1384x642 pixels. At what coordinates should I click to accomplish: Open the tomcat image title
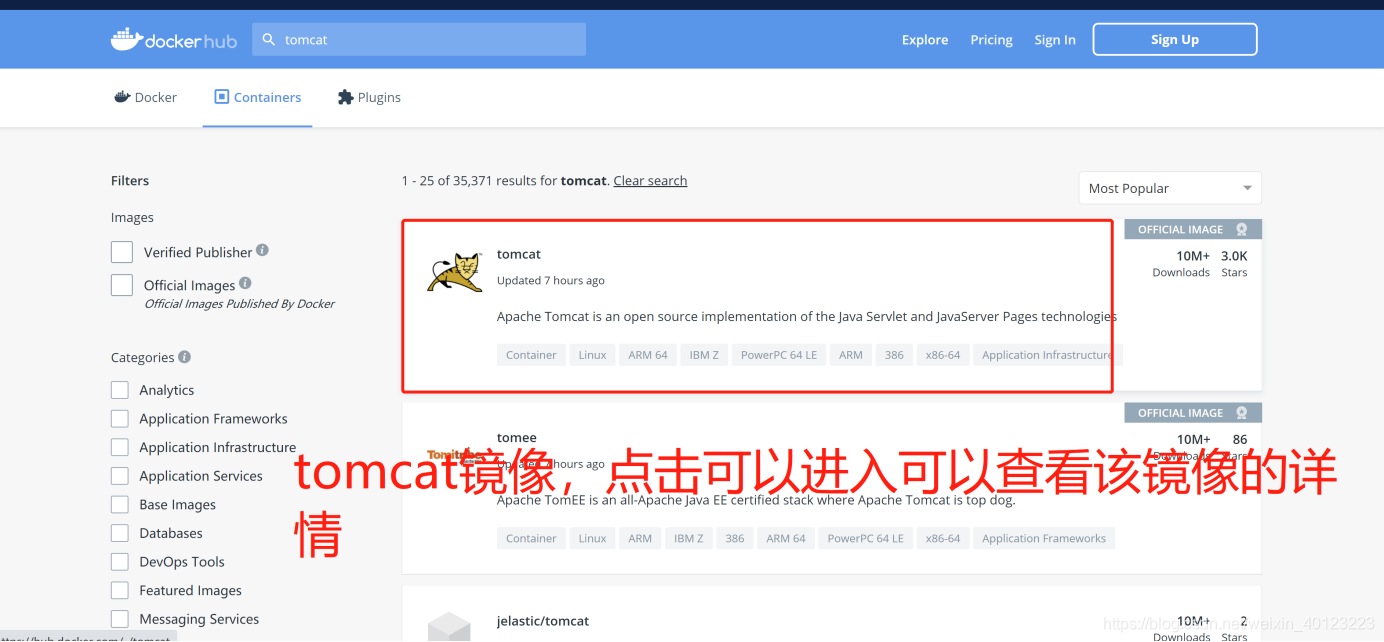pyautogui.click(x=519, y=254)
